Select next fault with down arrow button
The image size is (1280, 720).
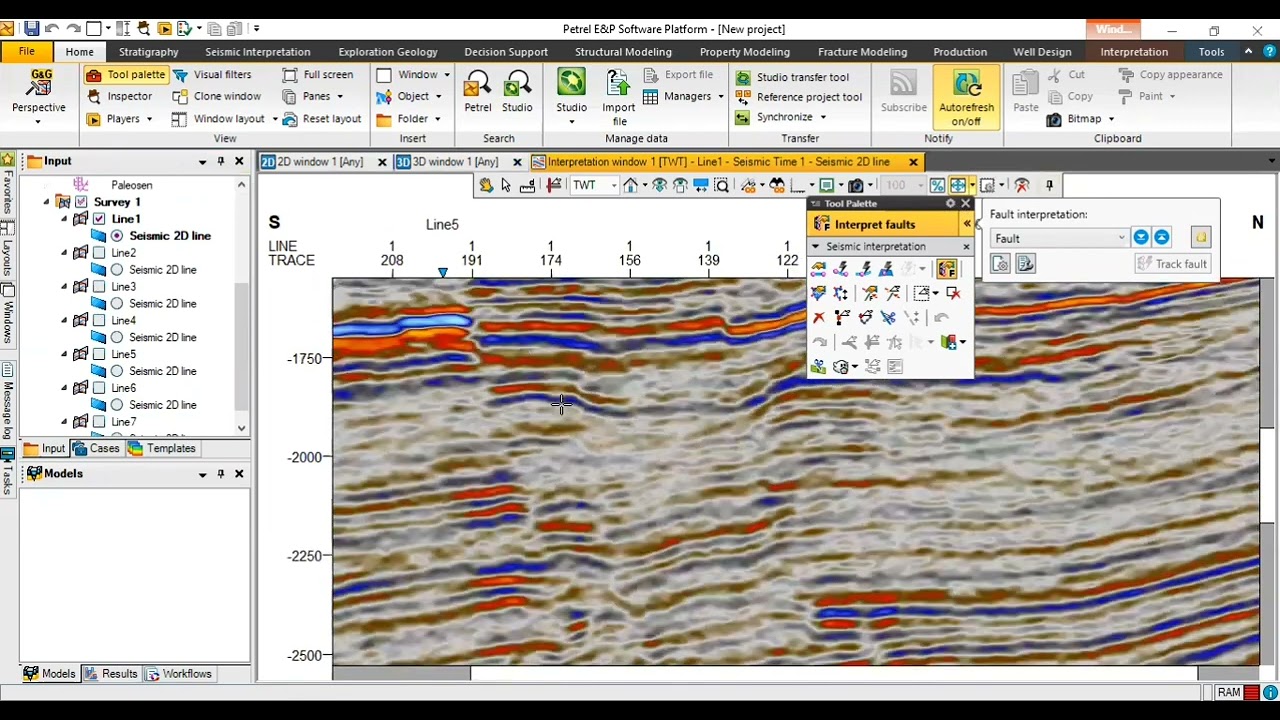pos(1141,238)
